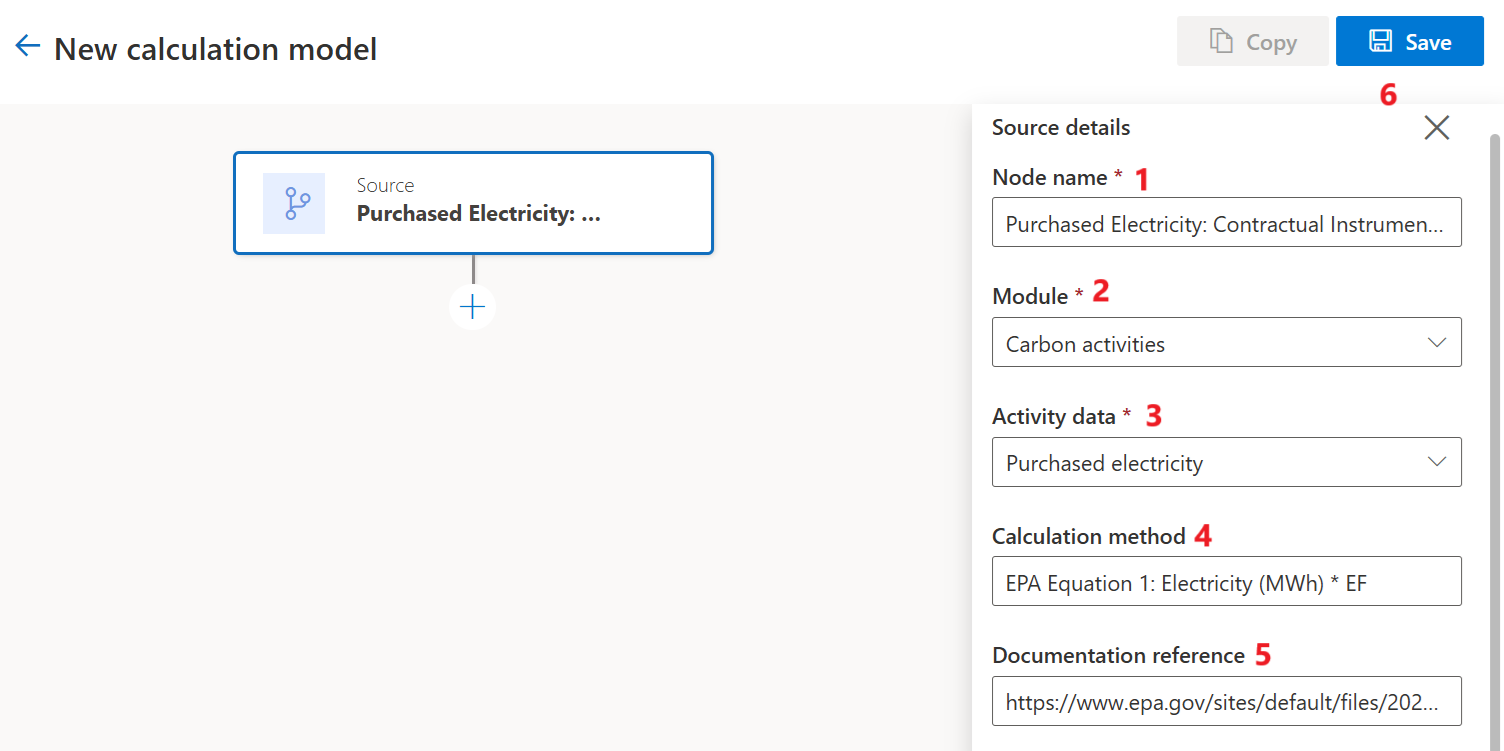The width and height of the screenshot is (1504, 751).
Task: Click the Node name text field
Action: [x=1226, y=223]
